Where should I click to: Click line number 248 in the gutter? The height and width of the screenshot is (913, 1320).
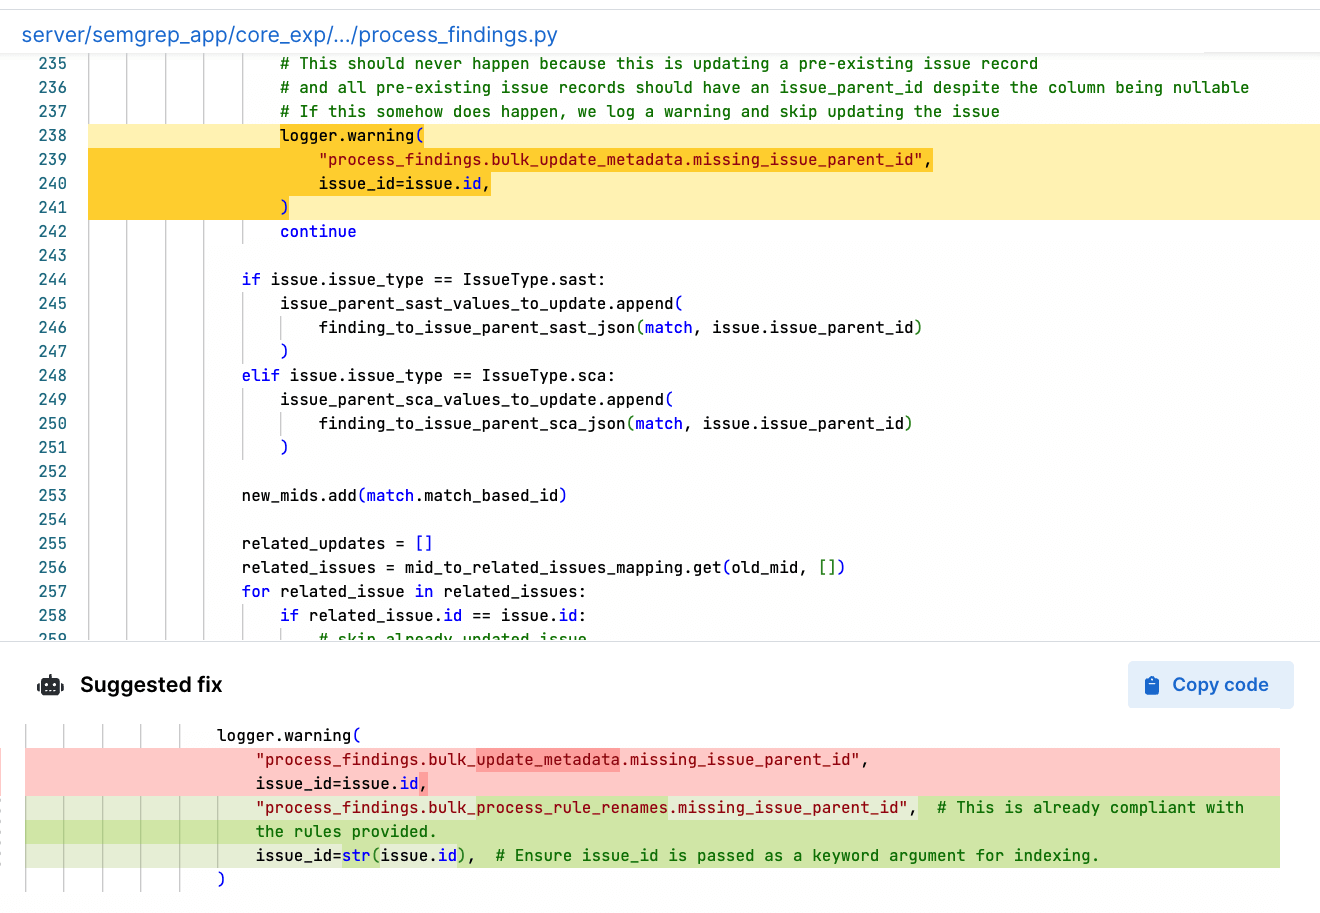[52, 375]
